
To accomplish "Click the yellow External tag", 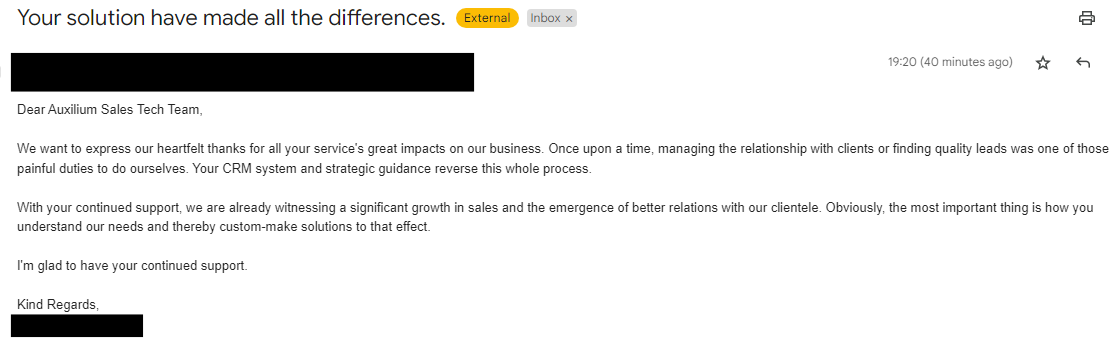I will (x=487, y=18).
